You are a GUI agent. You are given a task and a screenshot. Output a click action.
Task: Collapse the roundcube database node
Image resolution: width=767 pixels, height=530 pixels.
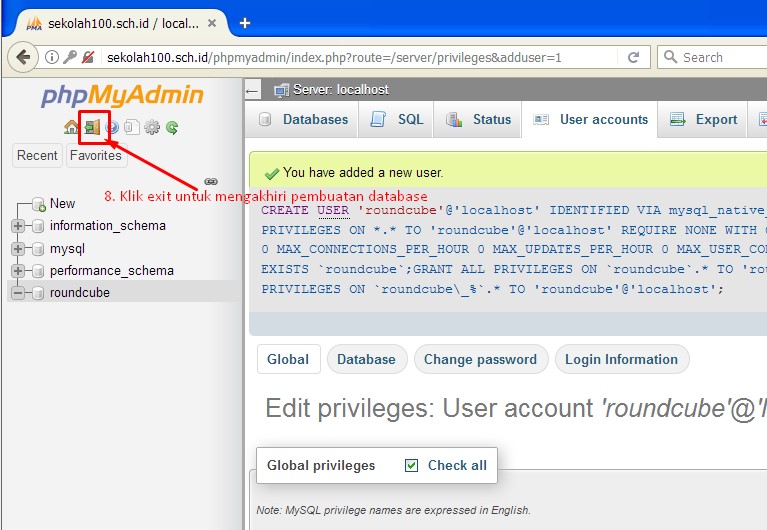pyautogui.click(x=18, y=293)
